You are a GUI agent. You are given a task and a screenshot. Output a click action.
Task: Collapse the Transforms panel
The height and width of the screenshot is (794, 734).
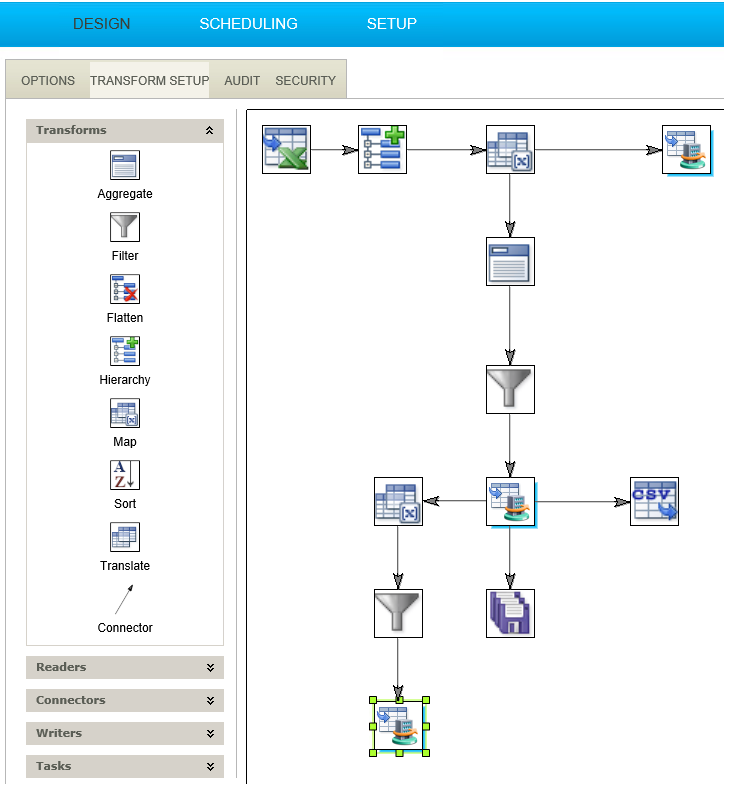click(x=209, y=131)
